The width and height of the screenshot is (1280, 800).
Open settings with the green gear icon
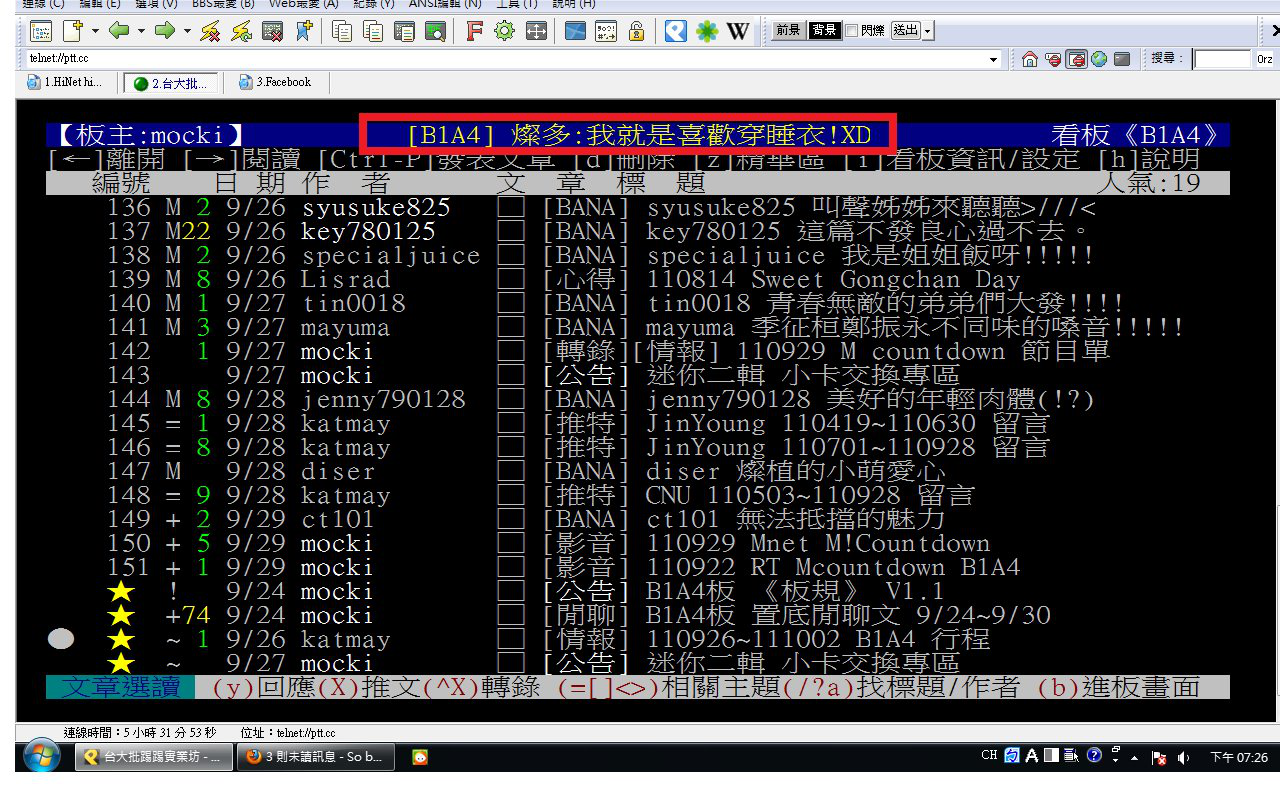pos(504,31)
